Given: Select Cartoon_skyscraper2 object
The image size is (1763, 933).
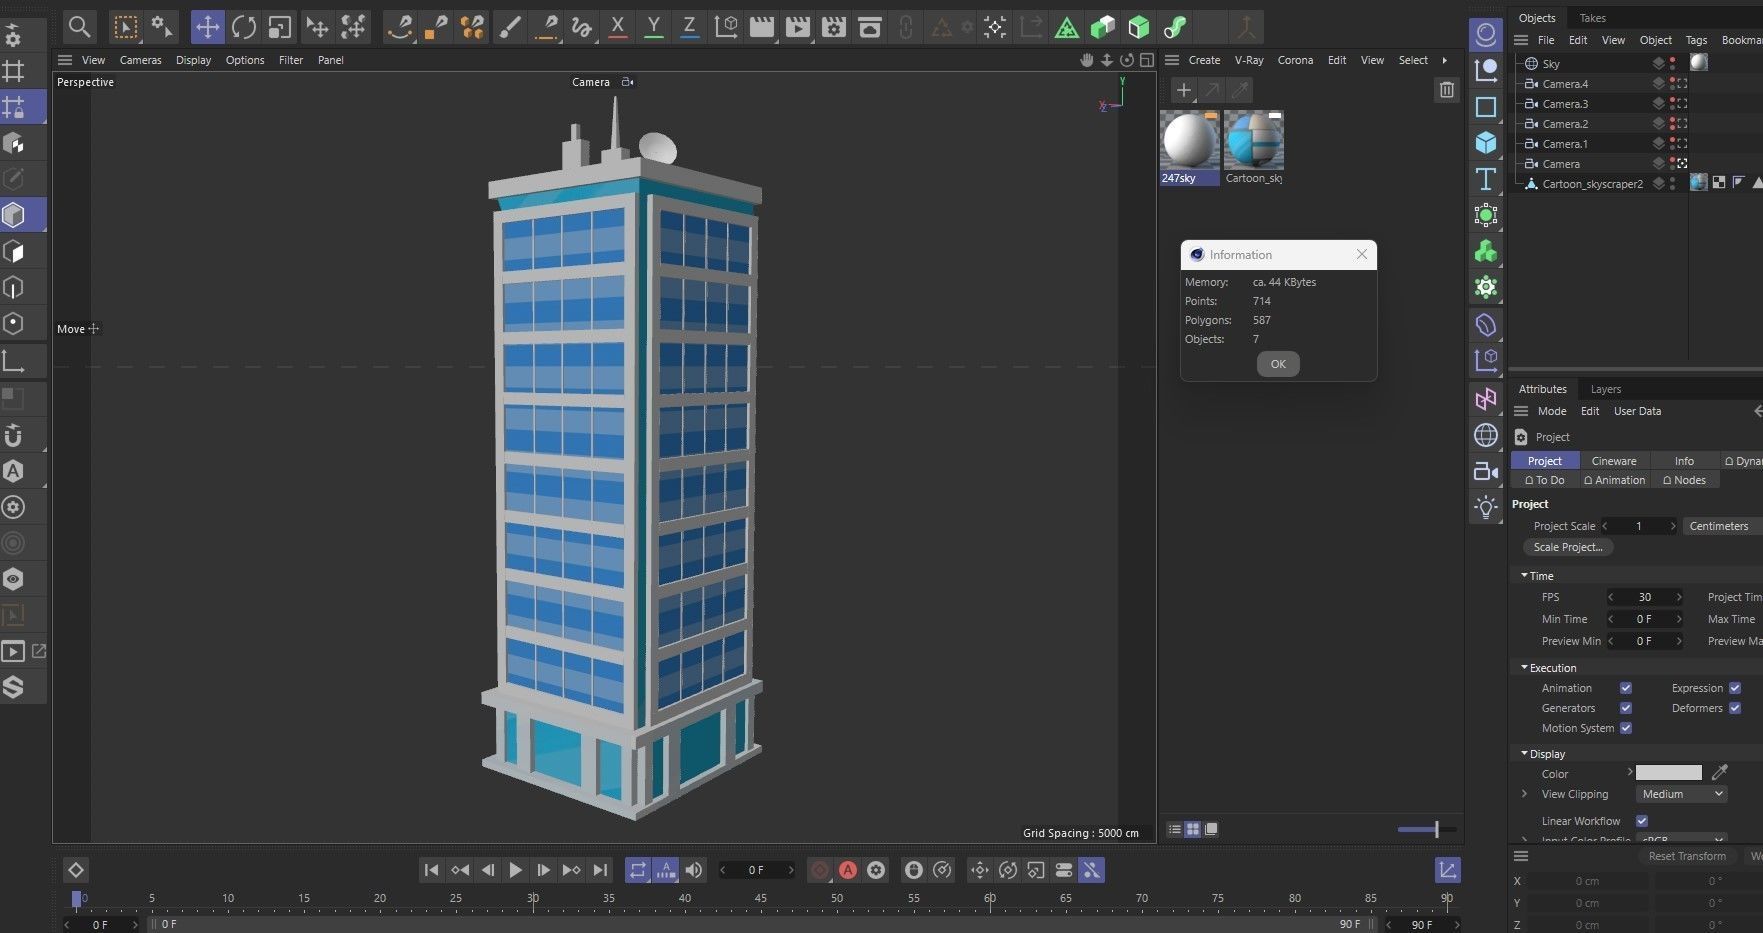Looking at the screenshot, I should pos(1592,184).
